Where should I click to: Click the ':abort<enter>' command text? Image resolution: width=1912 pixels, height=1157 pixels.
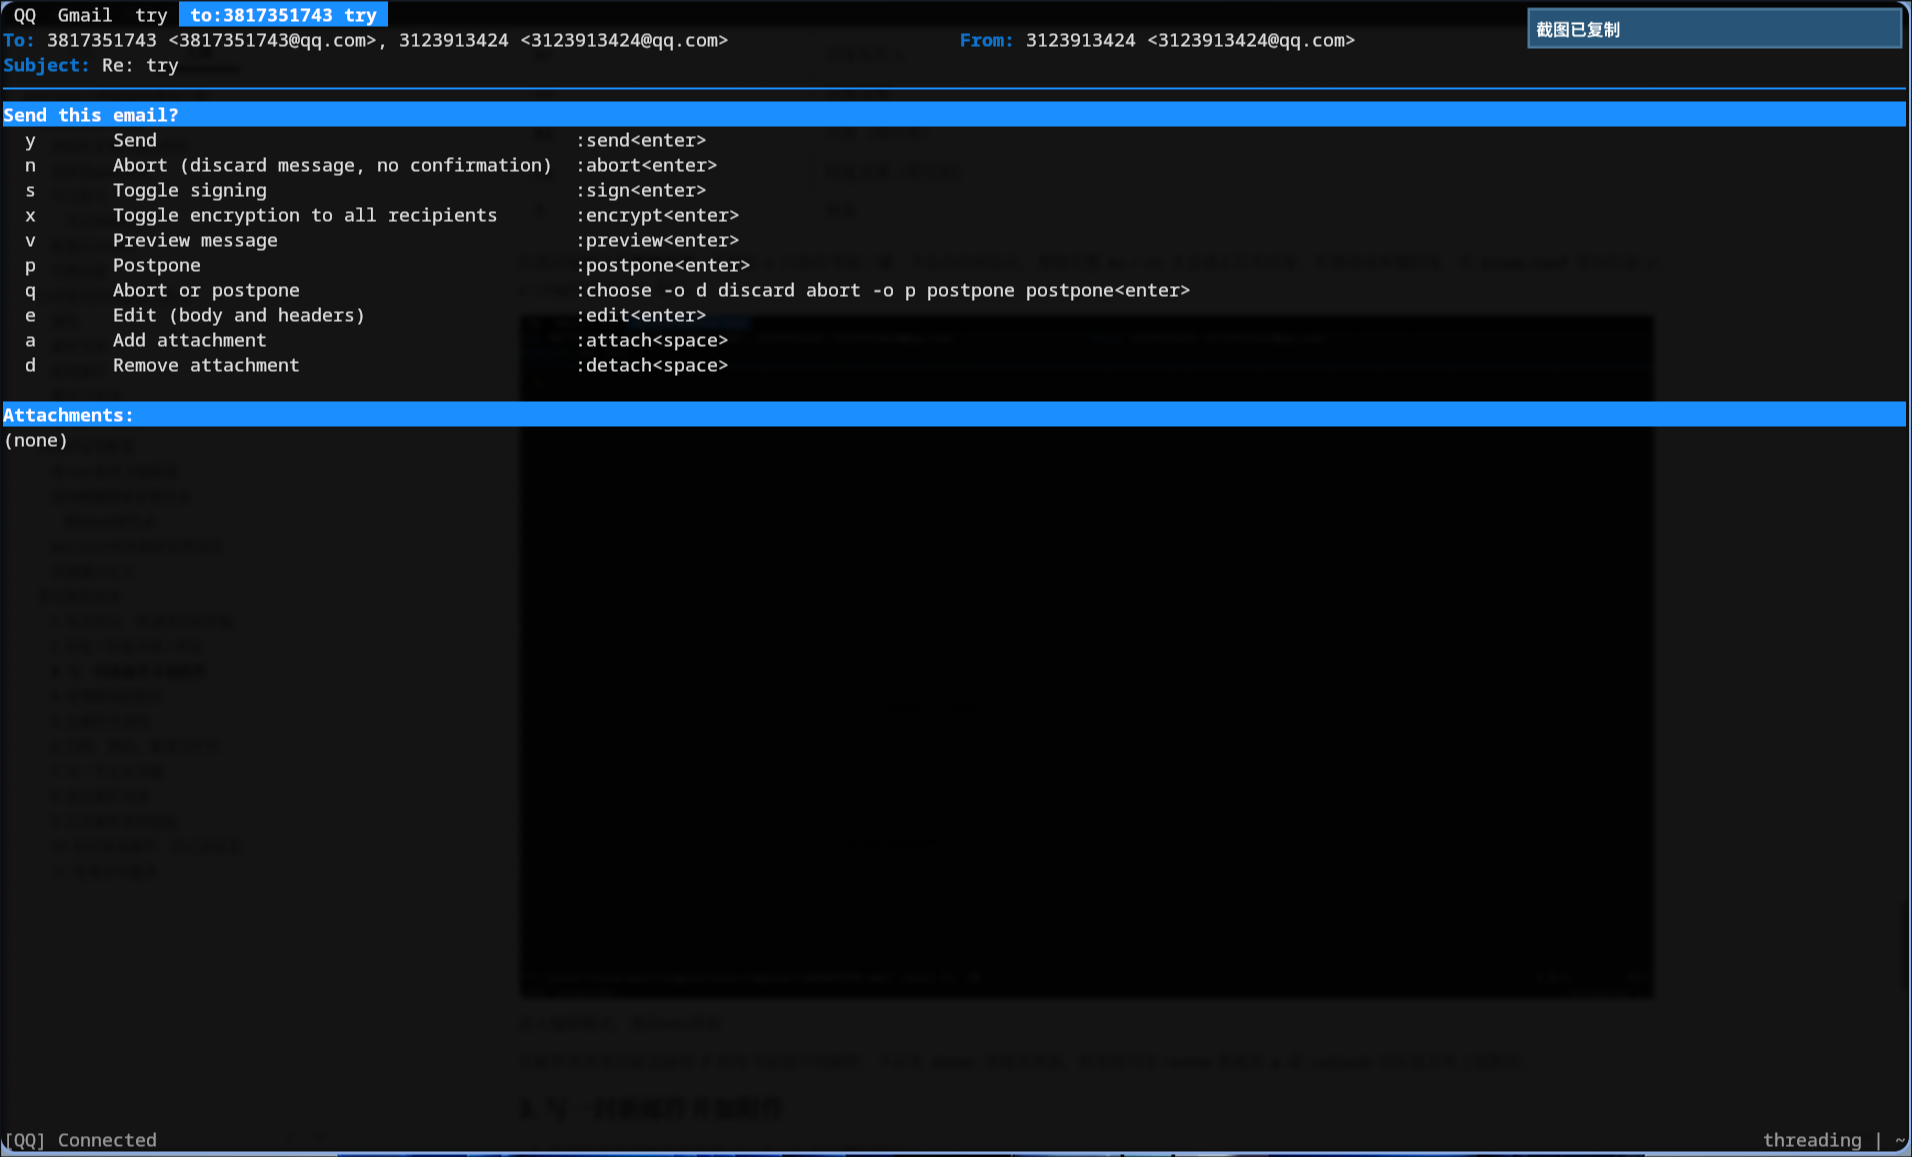[x=646, y=165]
